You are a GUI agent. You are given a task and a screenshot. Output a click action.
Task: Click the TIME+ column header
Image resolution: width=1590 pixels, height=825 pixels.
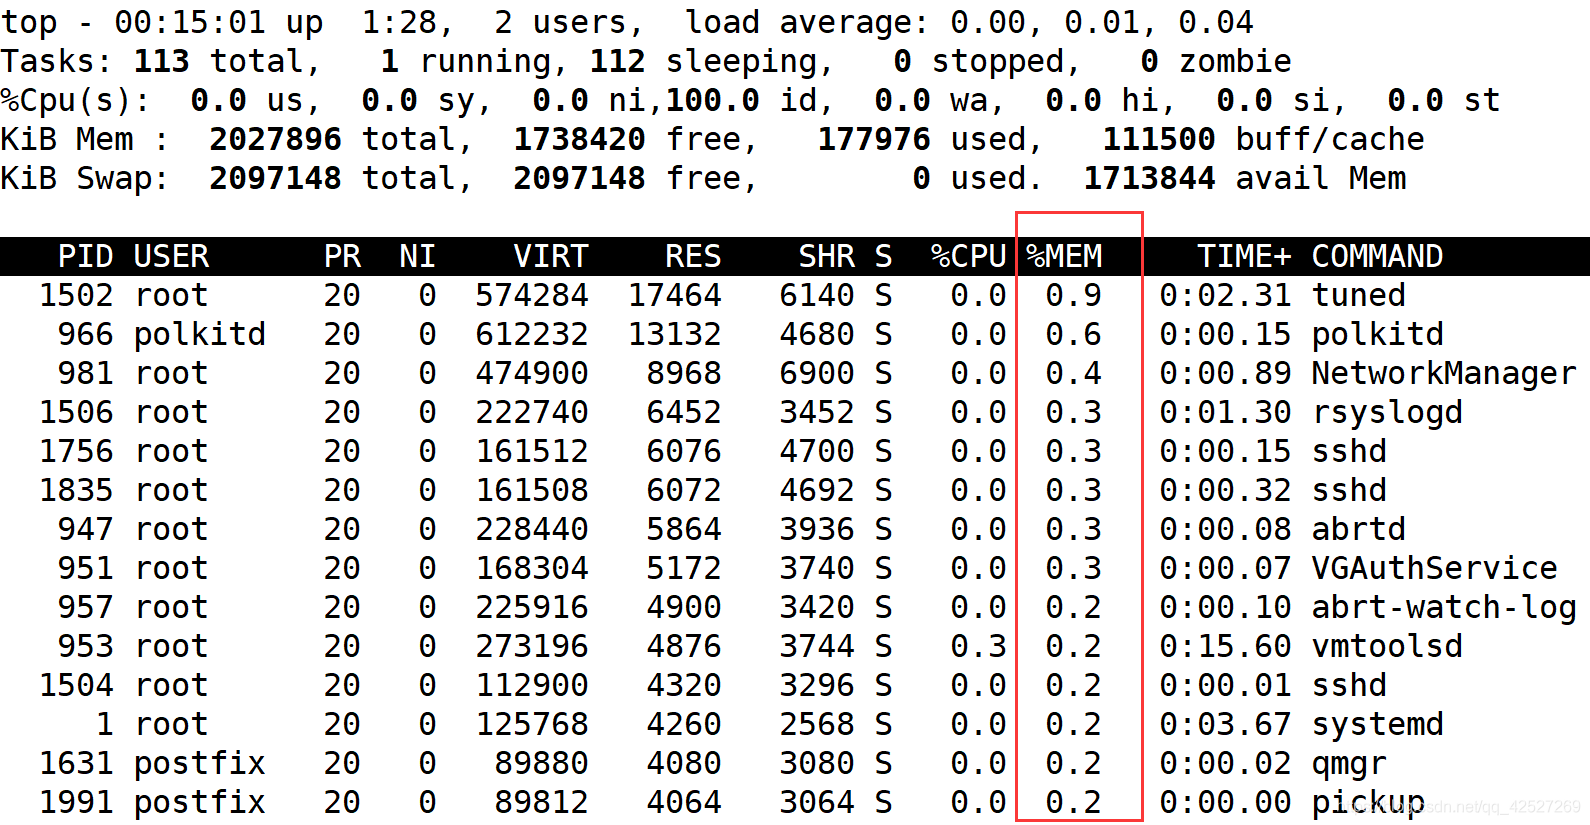(x=1245, y=257)
